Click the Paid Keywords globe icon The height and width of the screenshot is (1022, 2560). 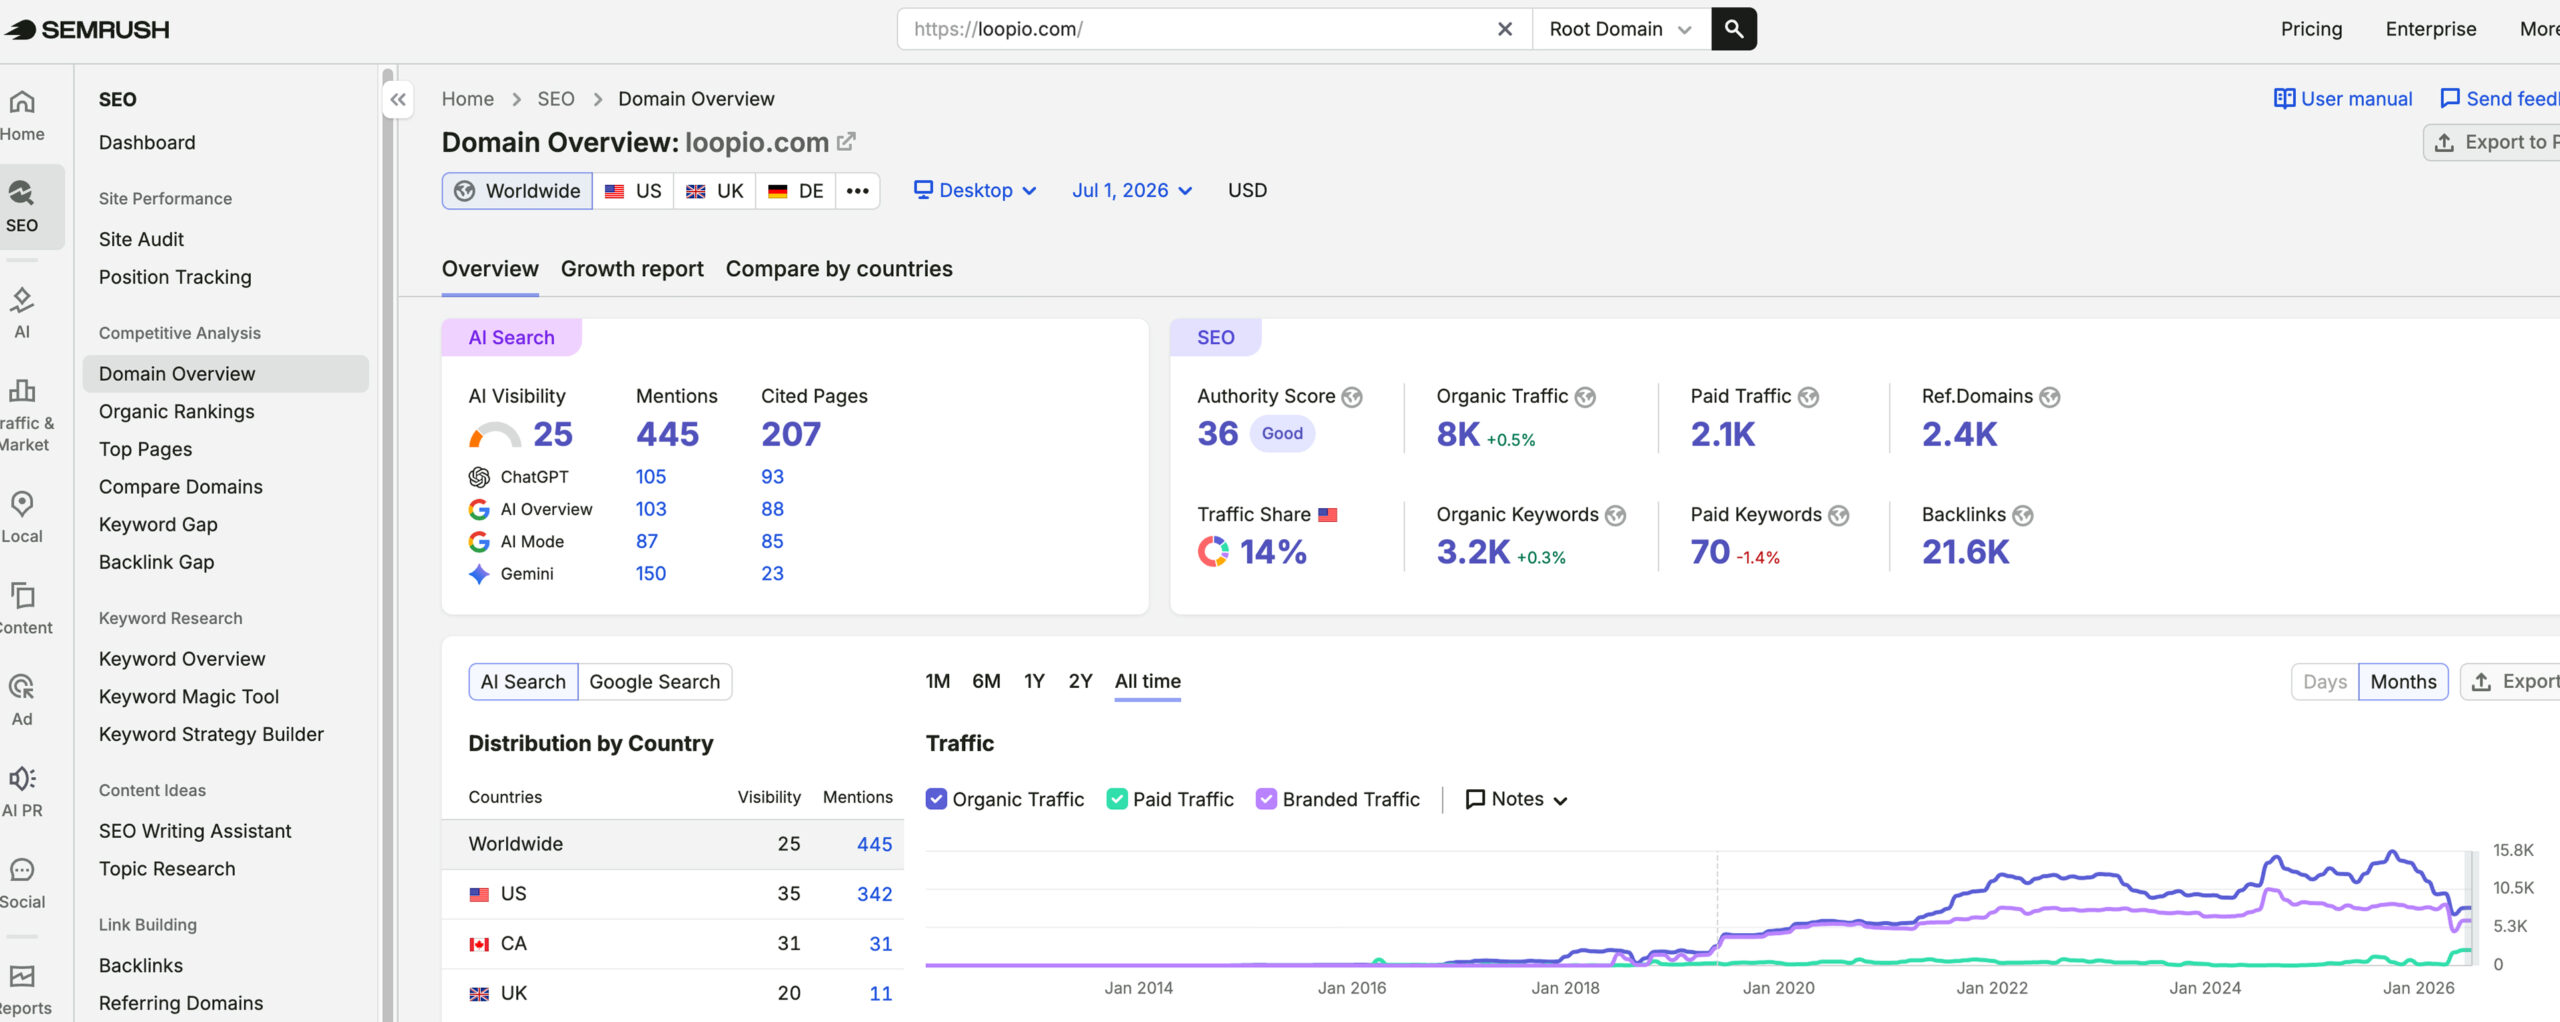1839,515
